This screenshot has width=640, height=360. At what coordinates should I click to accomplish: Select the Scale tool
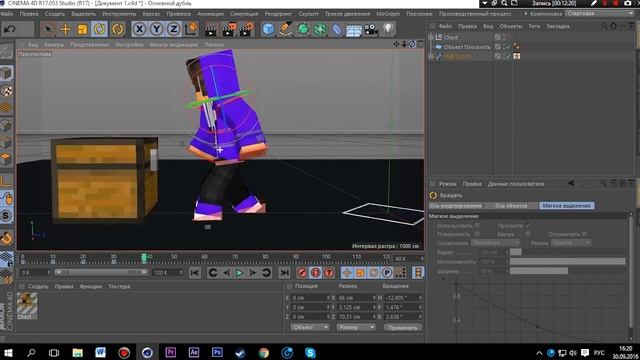click(x=82, y=29)
